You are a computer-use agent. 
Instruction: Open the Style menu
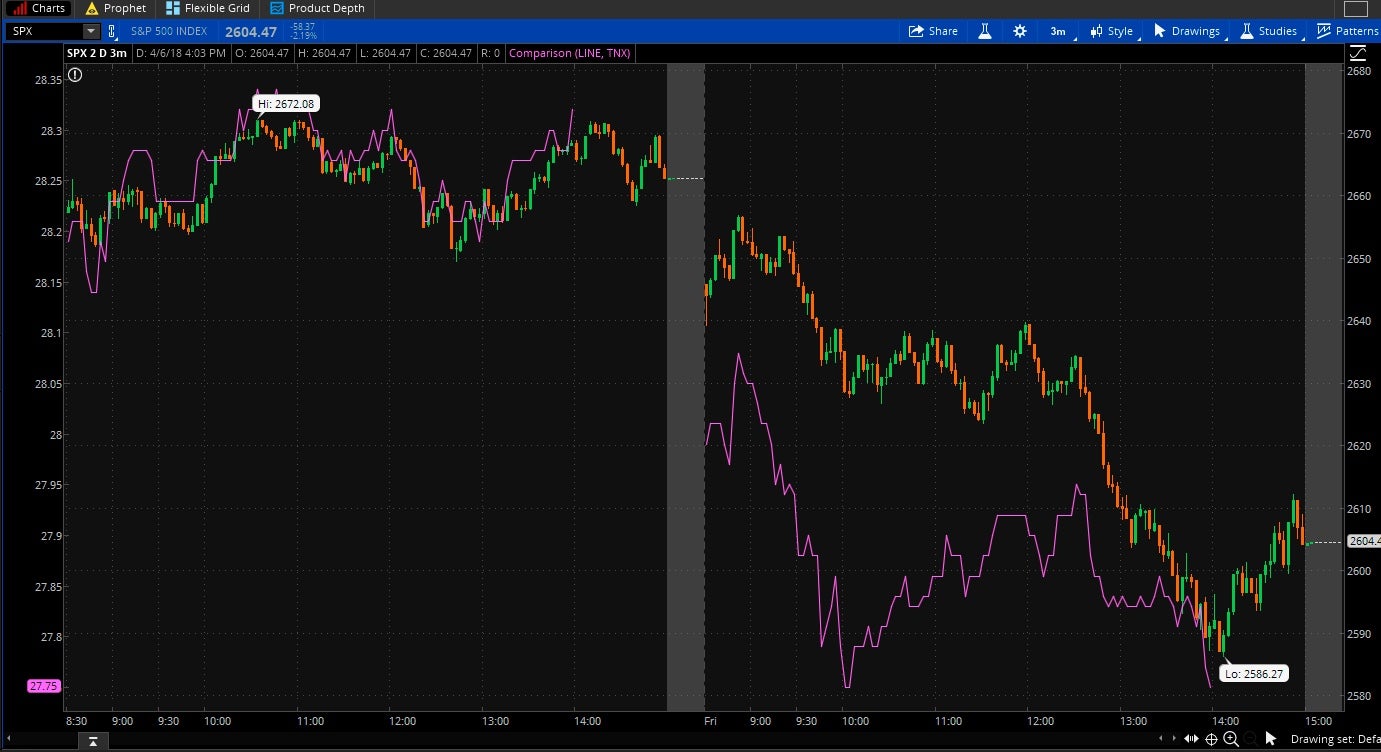coord(1111,31)
